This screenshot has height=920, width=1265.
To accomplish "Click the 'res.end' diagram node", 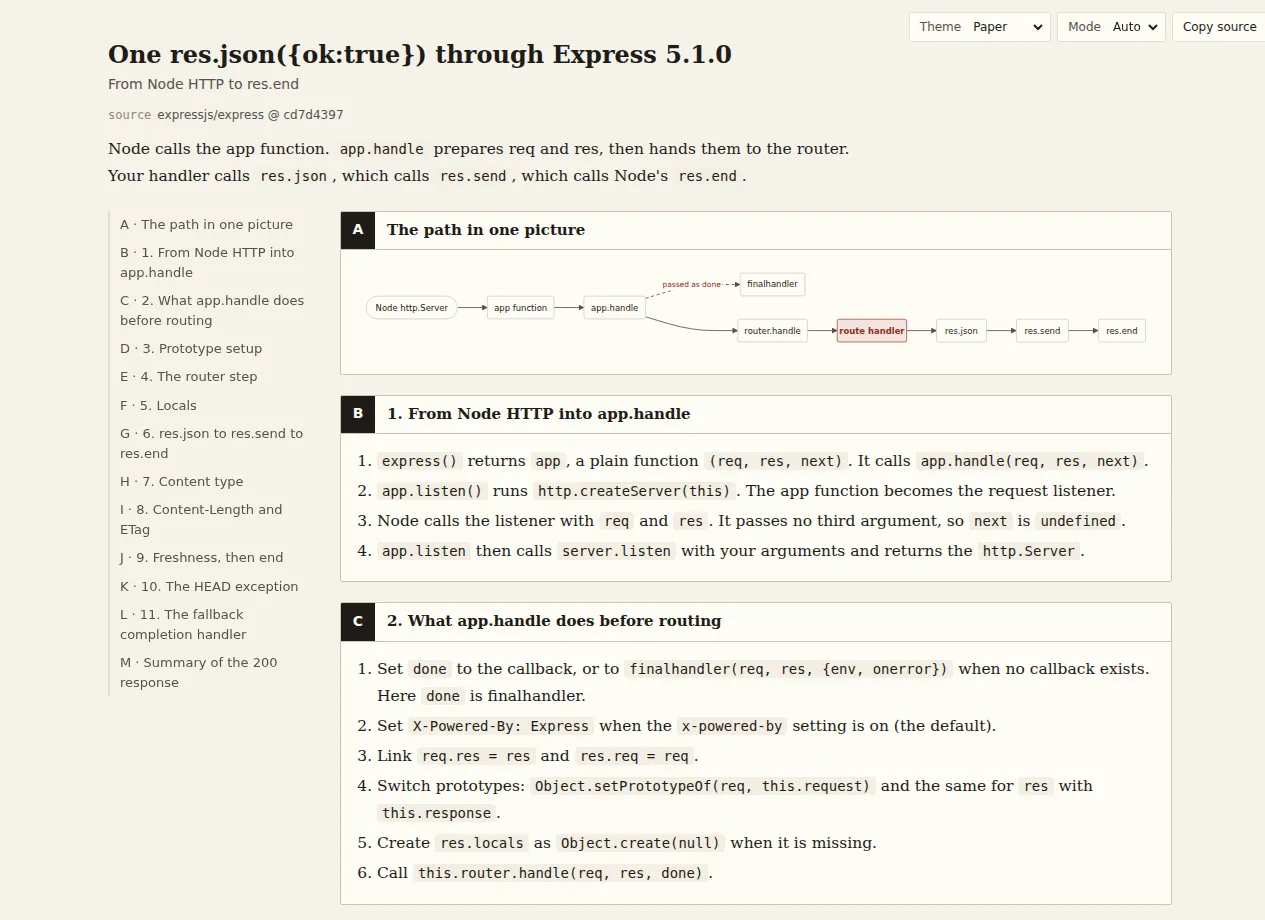I will click(x=1121, y=331).
